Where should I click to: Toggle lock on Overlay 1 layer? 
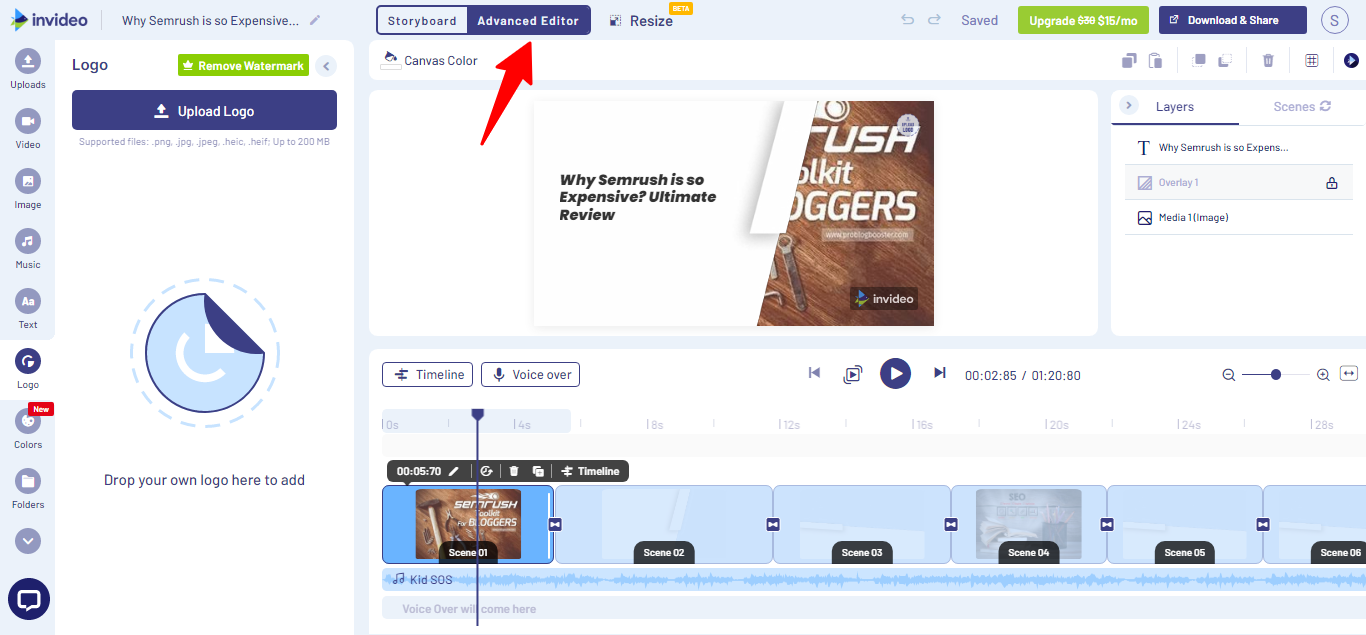(x=1331, y=183)
